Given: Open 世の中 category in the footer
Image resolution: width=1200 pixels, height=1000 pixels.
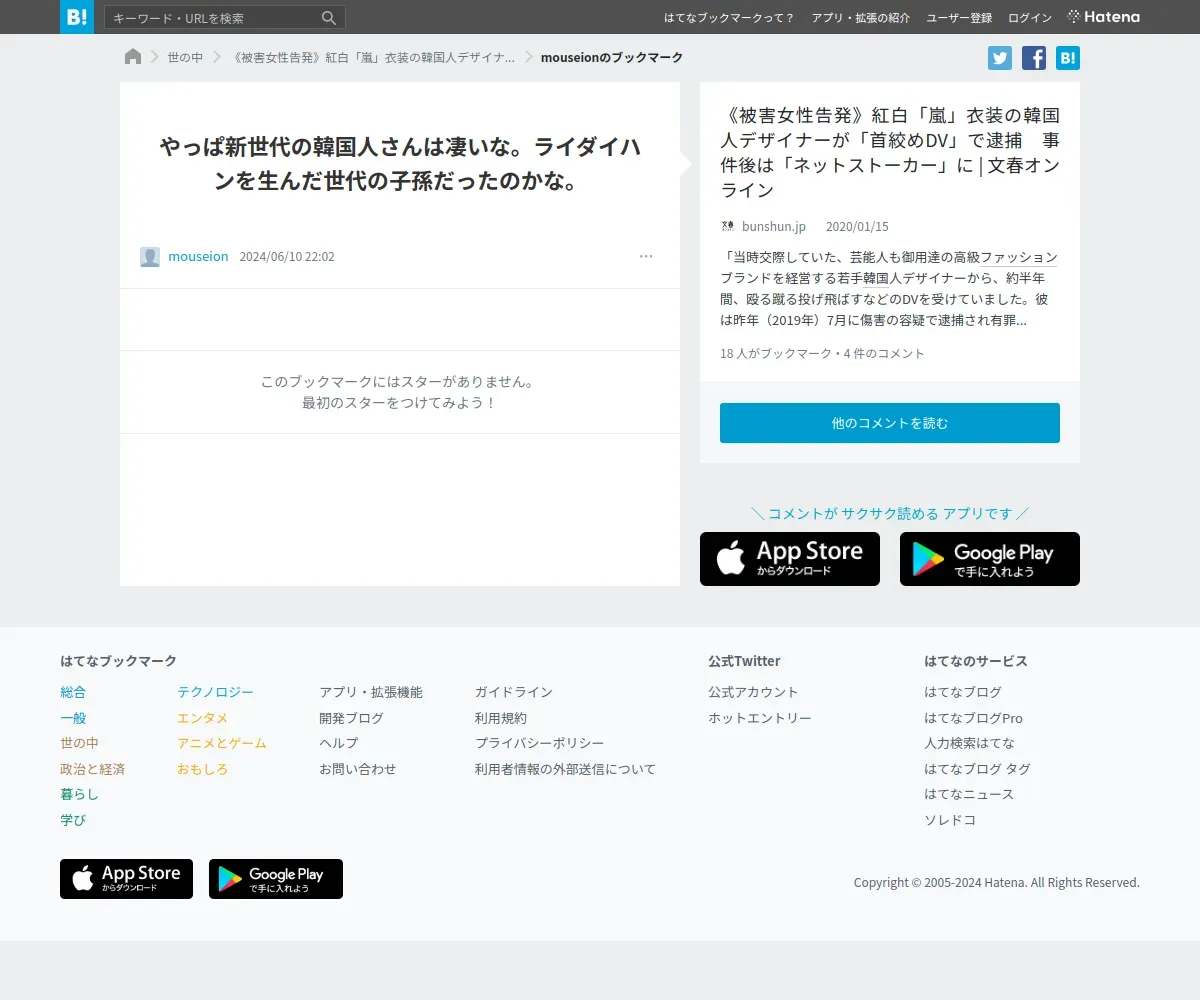Looking at the screenshot, I should click(x=79, y=743).
